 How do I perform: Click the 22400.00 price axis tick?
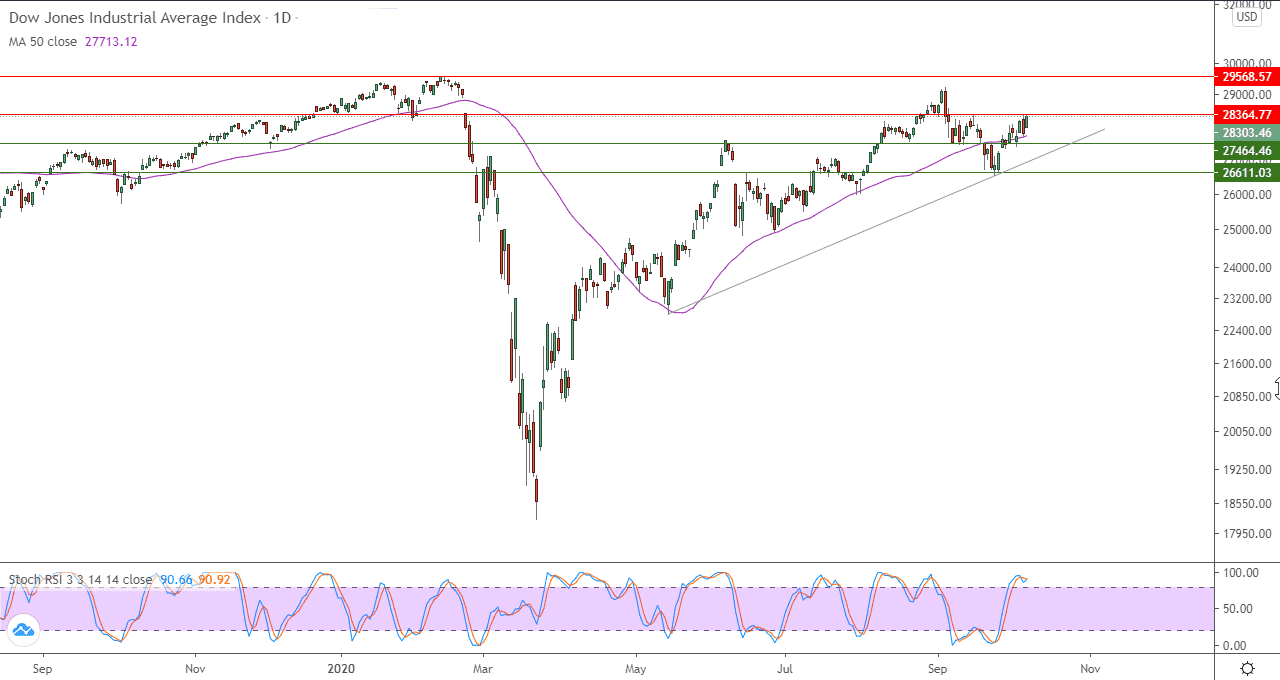point(1246,331)
